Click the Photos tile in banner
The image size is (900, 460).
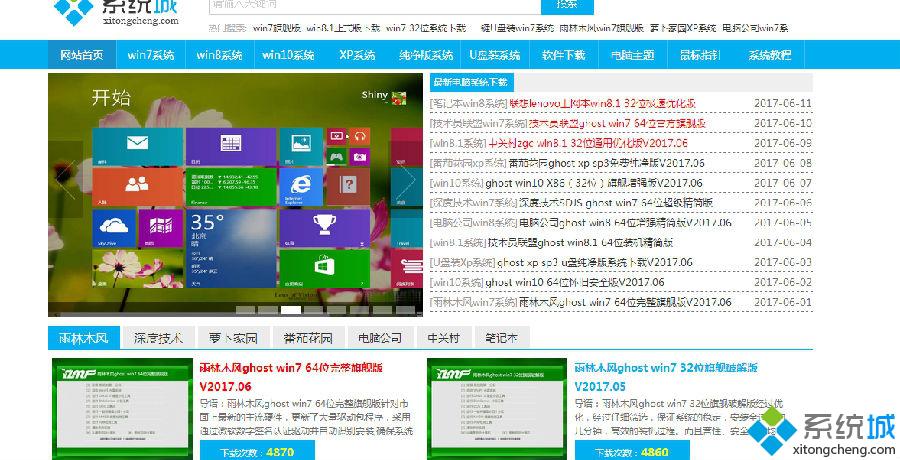301,147
